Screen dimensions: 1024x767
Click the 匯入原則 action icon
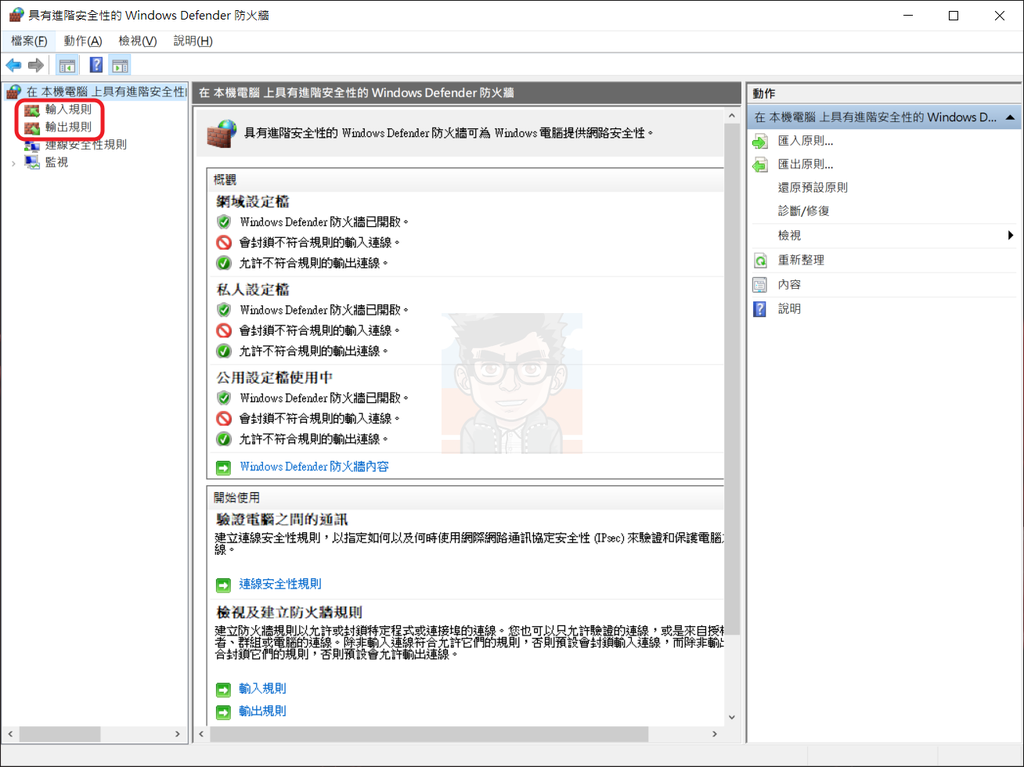pos(761,140)
